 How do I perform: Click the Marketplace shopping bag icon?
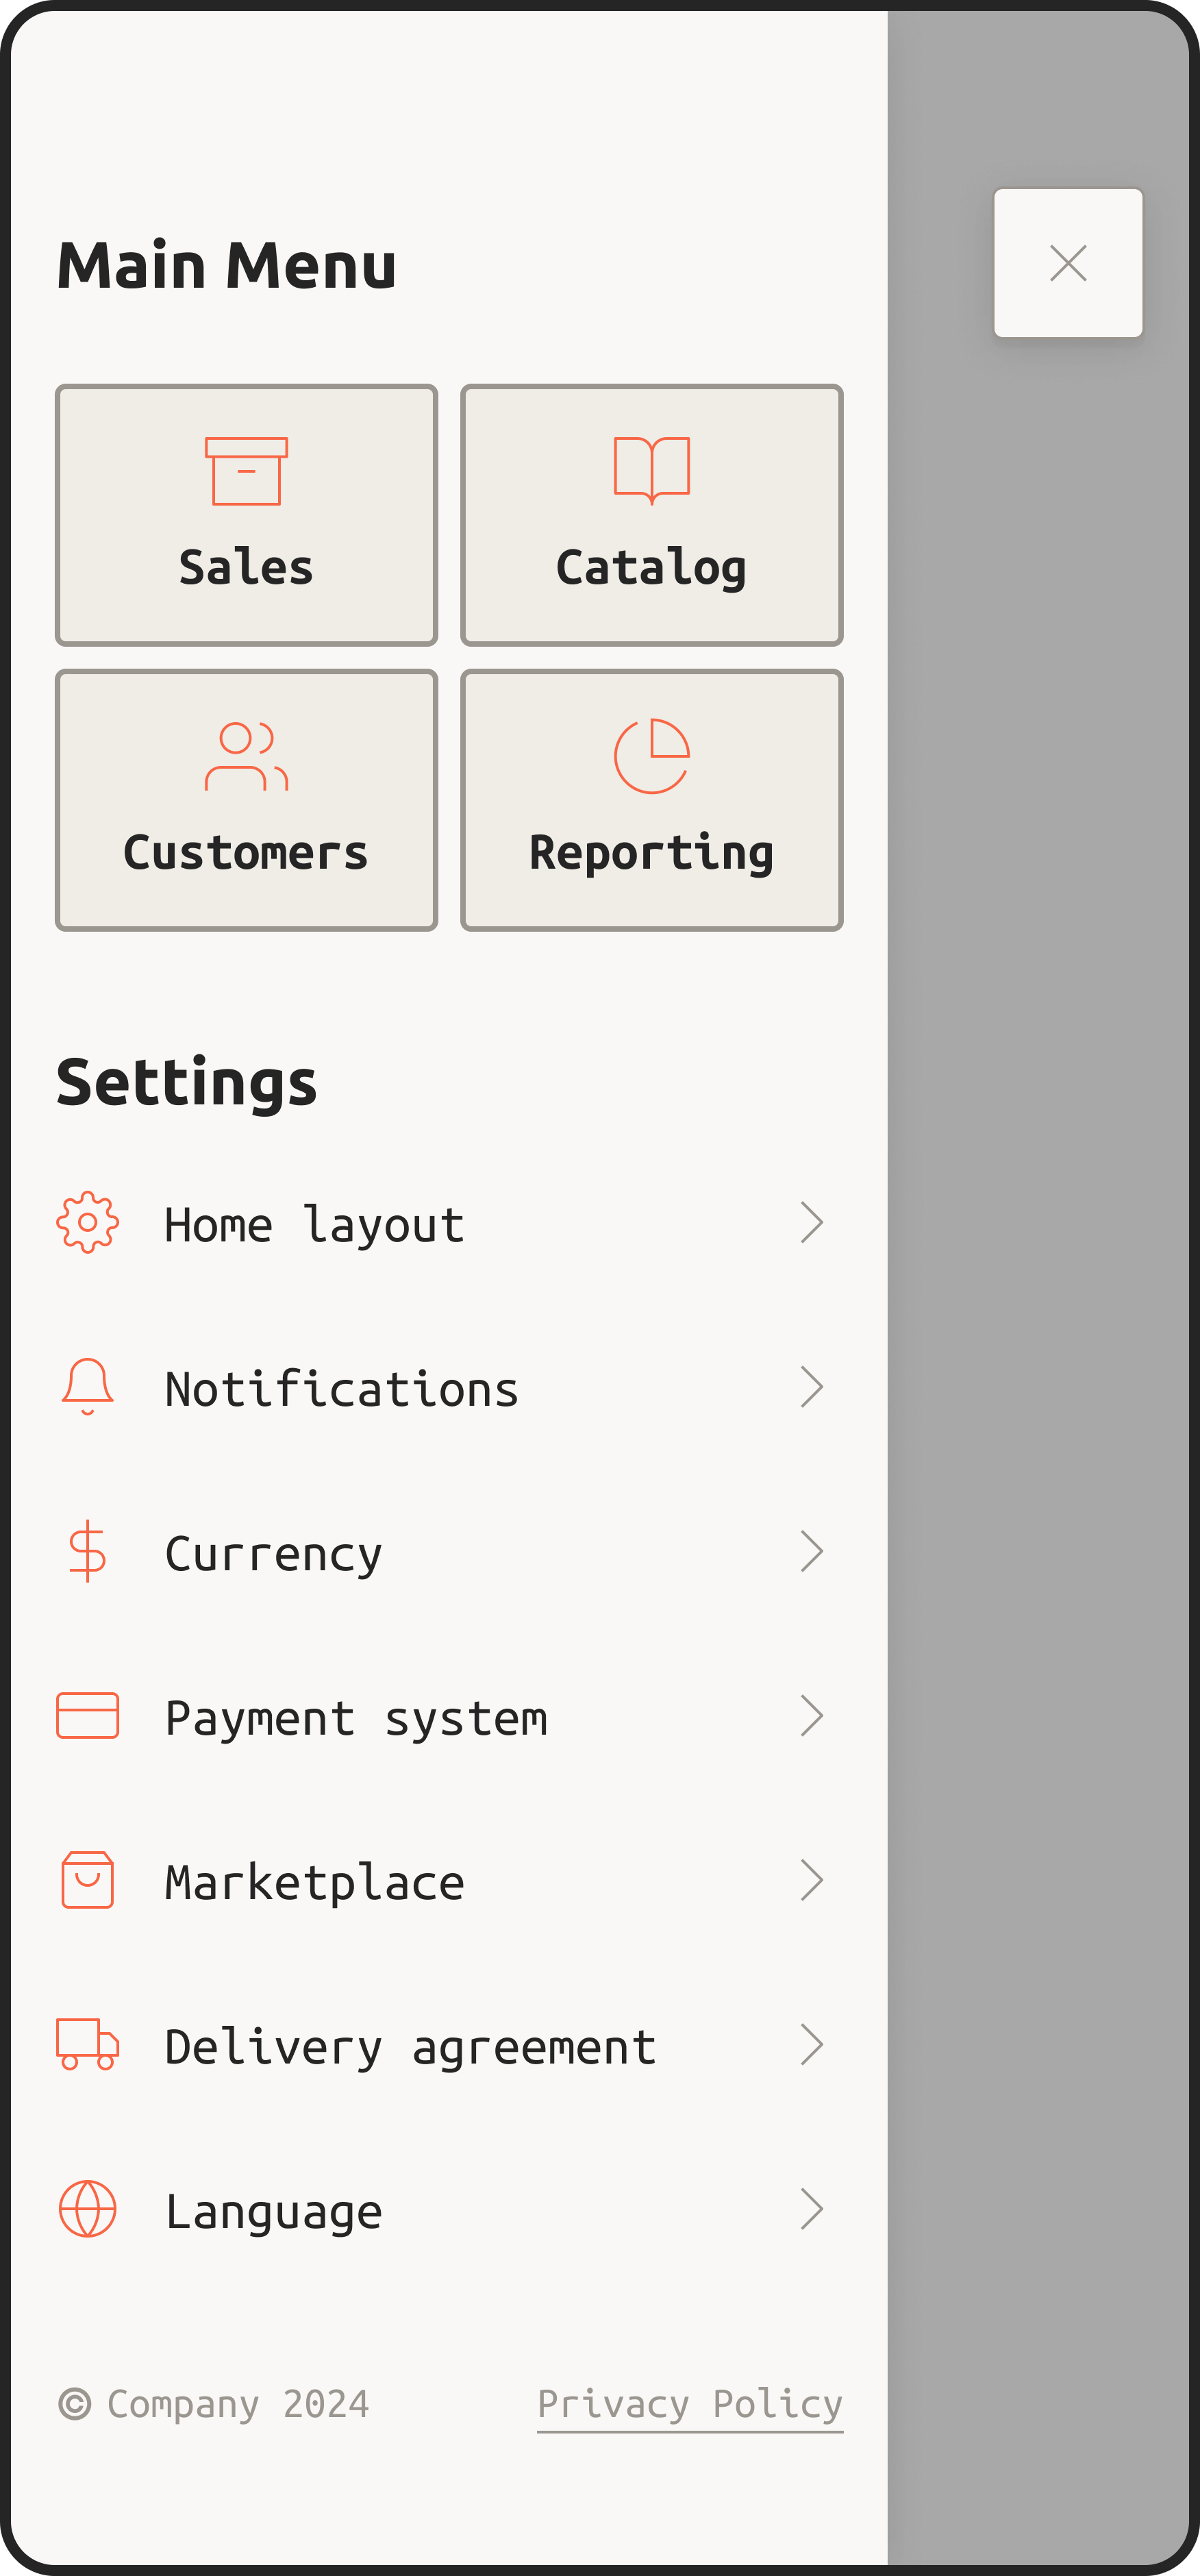pyautogui.click(x=88, y=1880)
